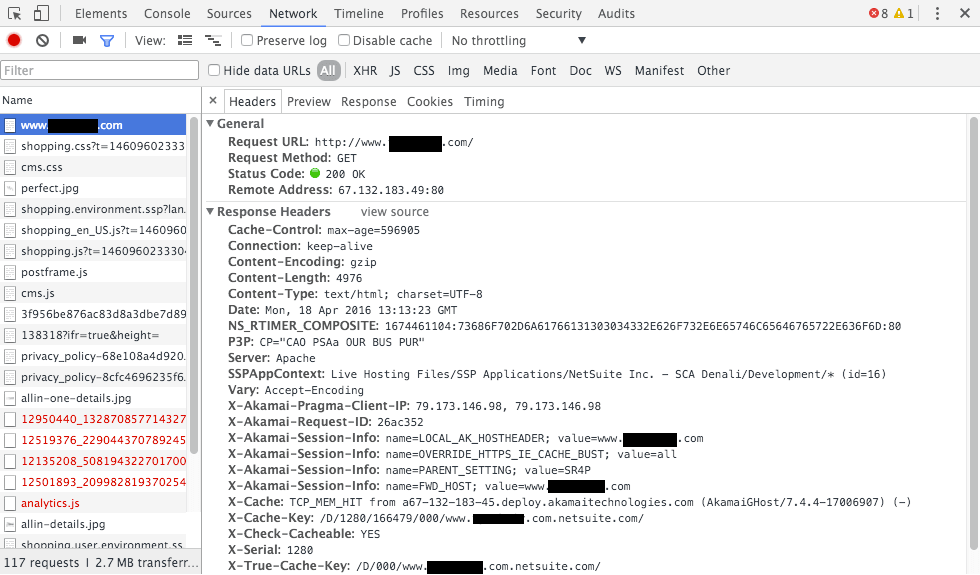Collapse the General section
Screen dimensions: 980x575
[210, 124]
